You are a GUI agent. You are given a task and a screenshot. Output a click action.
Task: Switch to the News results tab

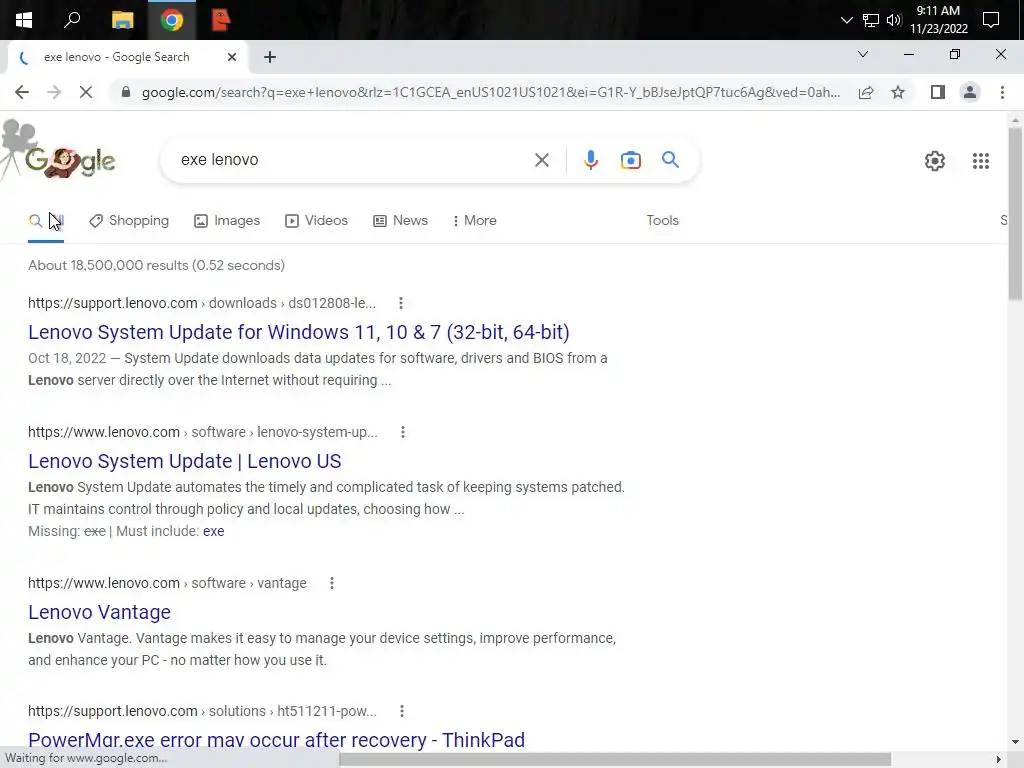coord(400,221)
